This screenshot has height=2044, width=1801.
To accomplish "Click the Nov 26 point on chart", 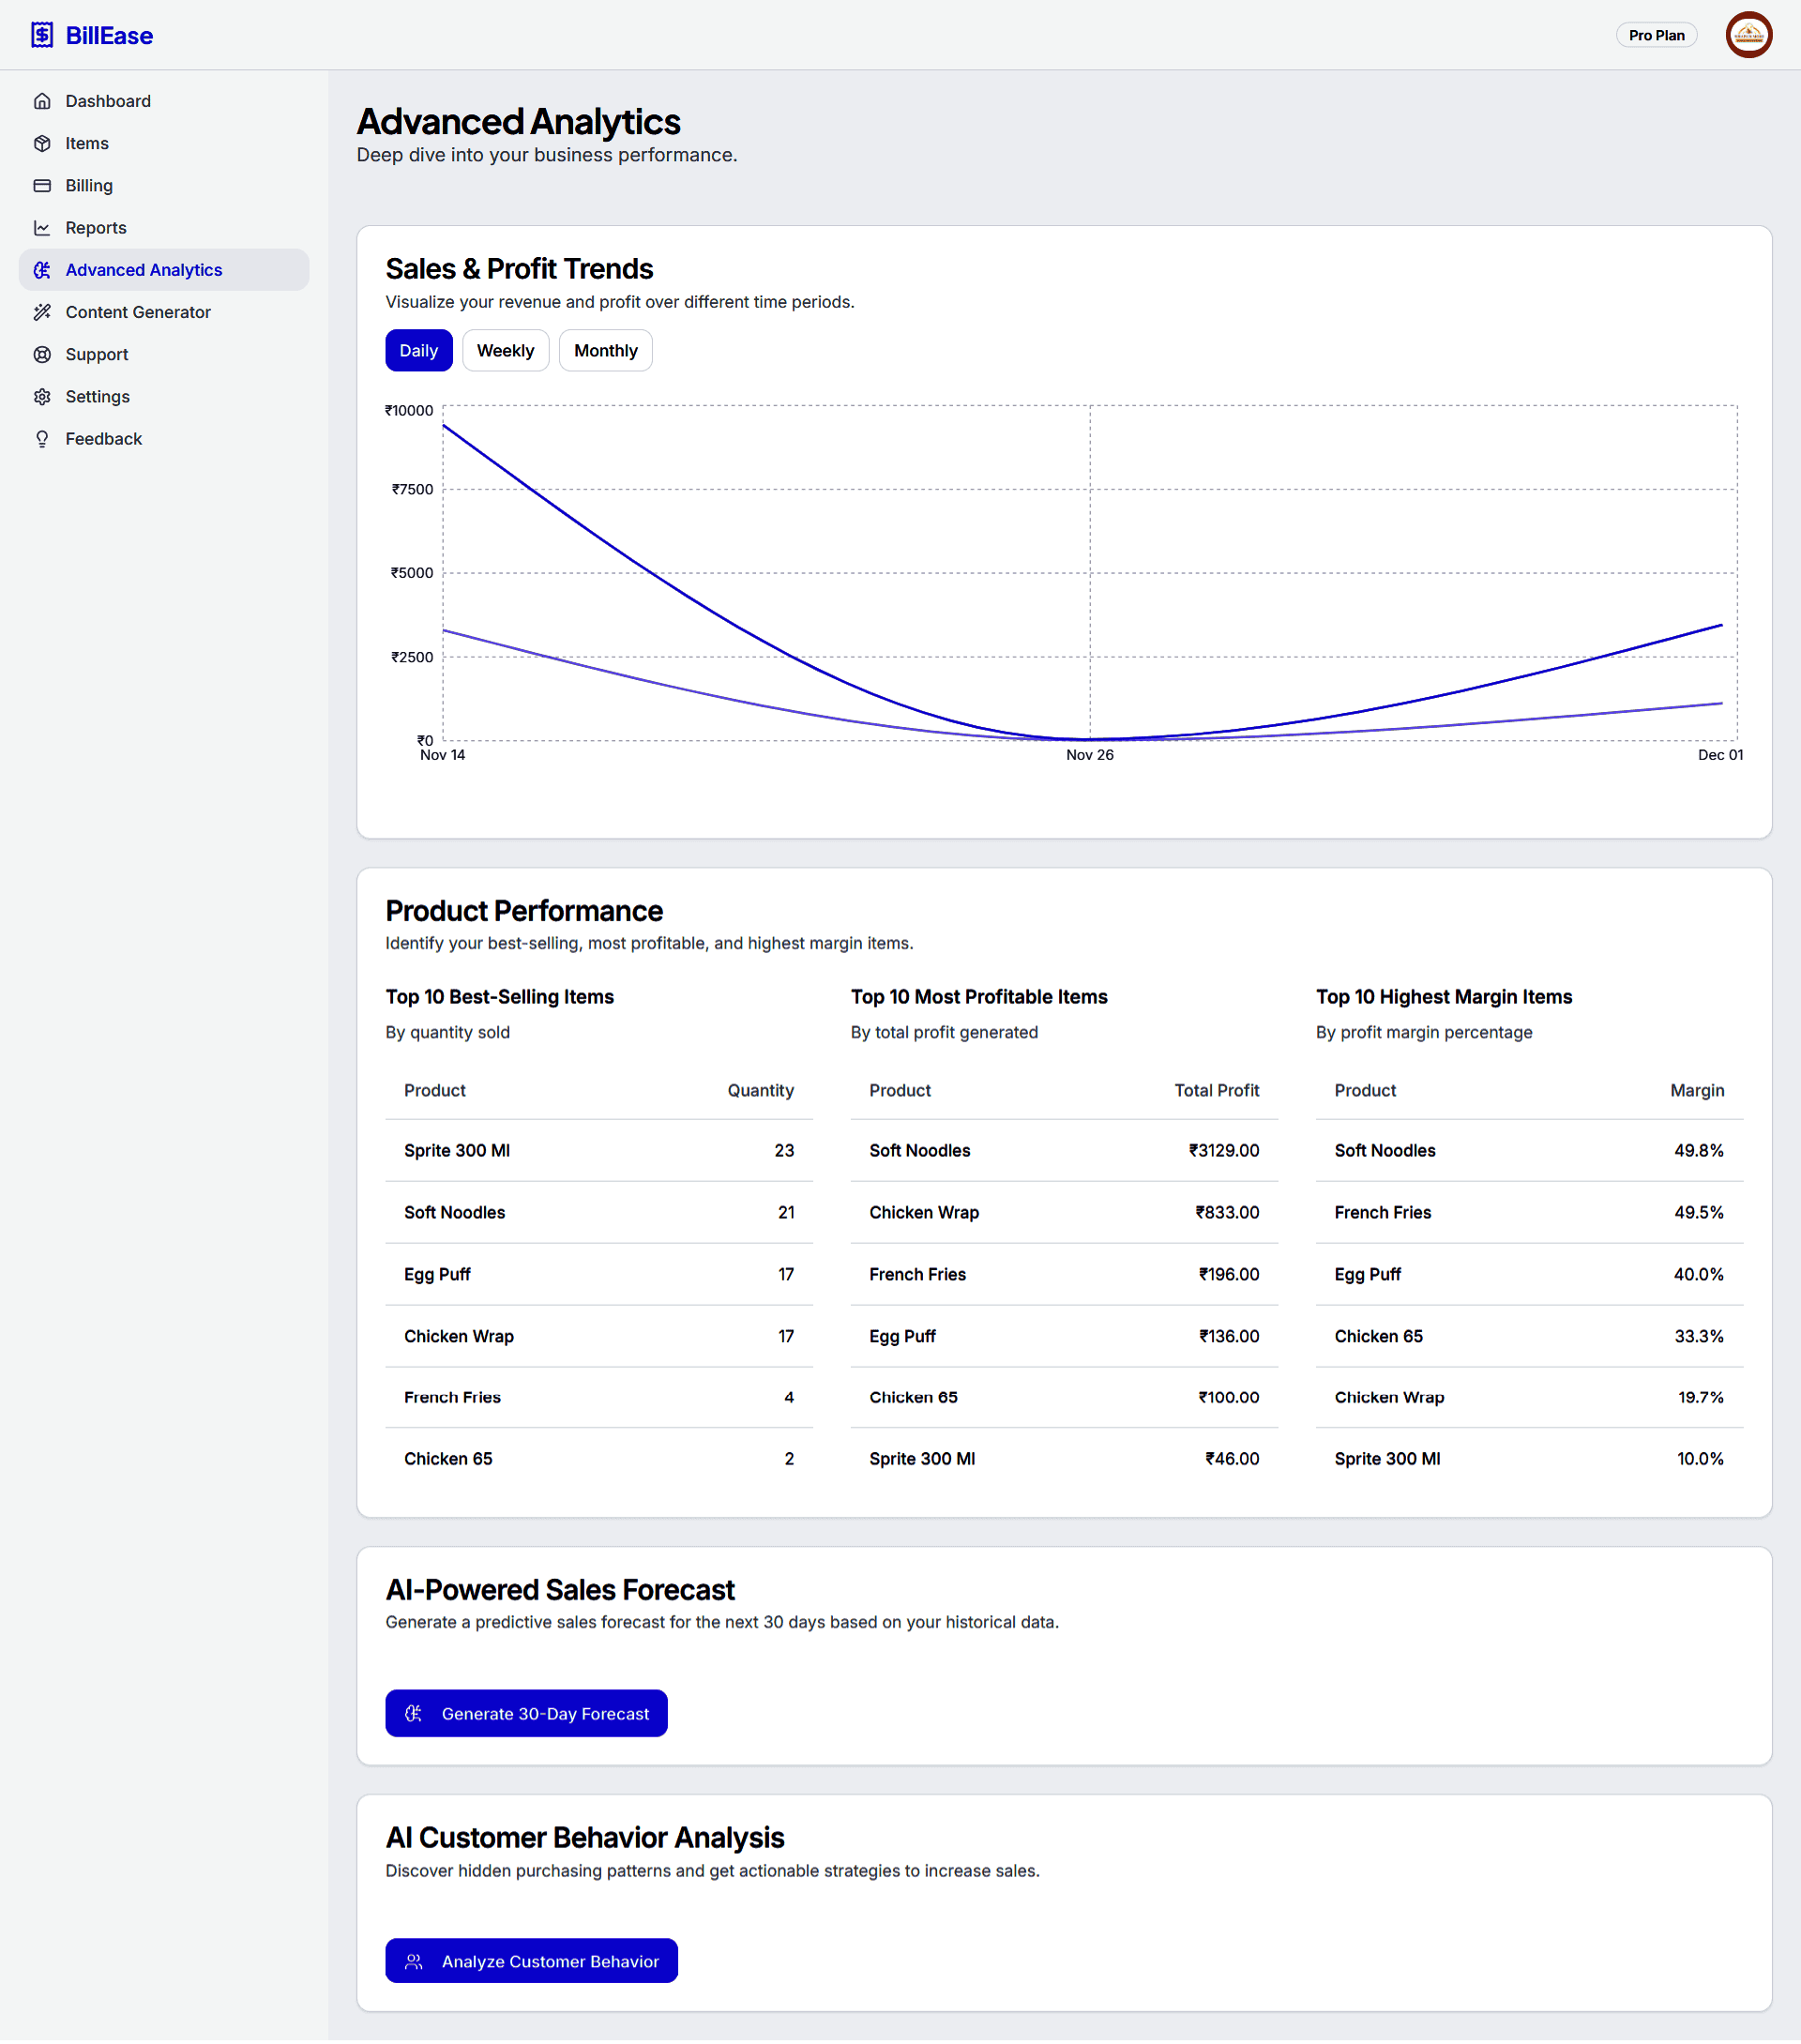I will point(1089,740).
